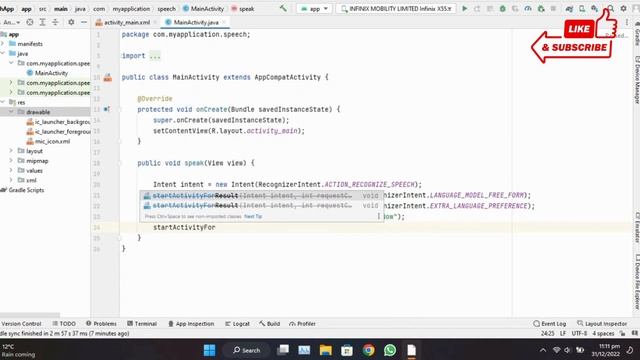Click Attach Debugger to Android Process icon

pyautogui.click(x=541, y=8)
